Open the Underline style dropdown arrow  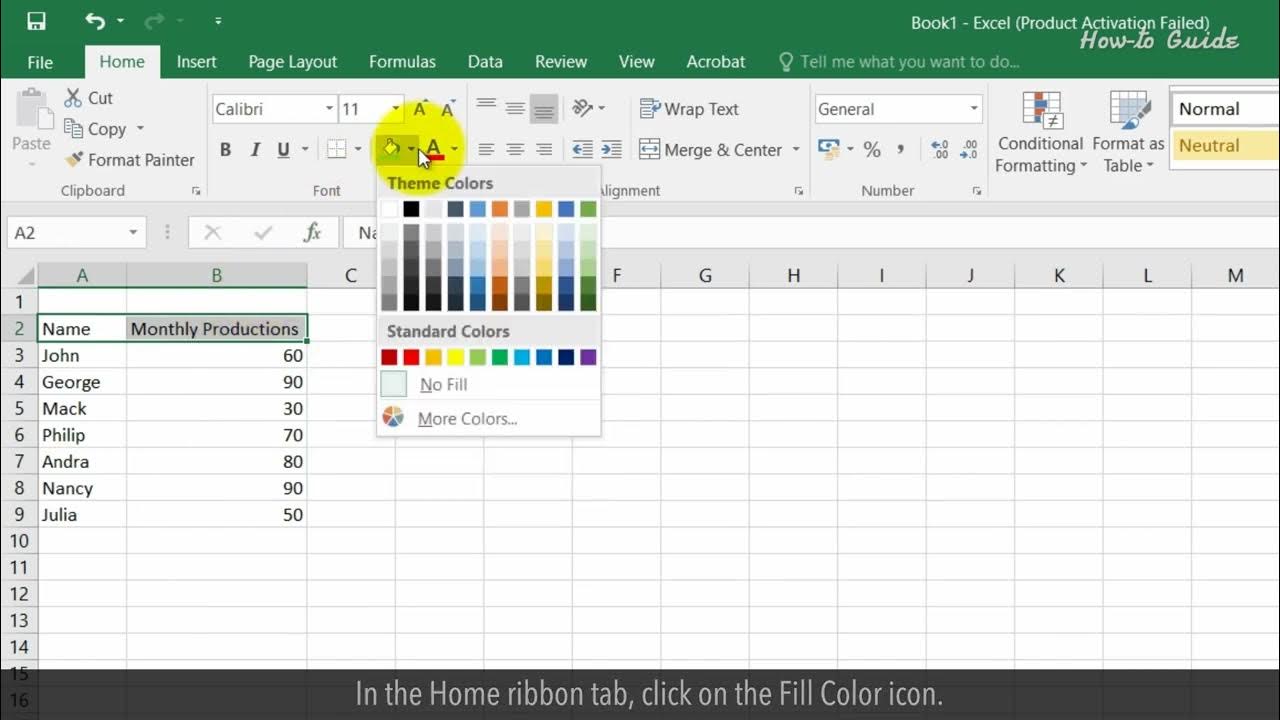click(304, 150)
